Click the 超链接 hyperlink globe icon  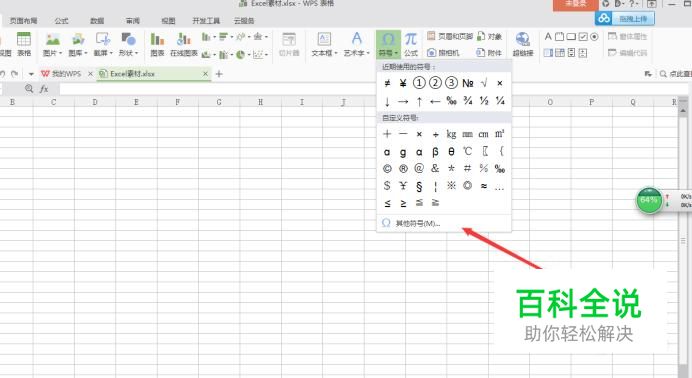pos(523,44)
